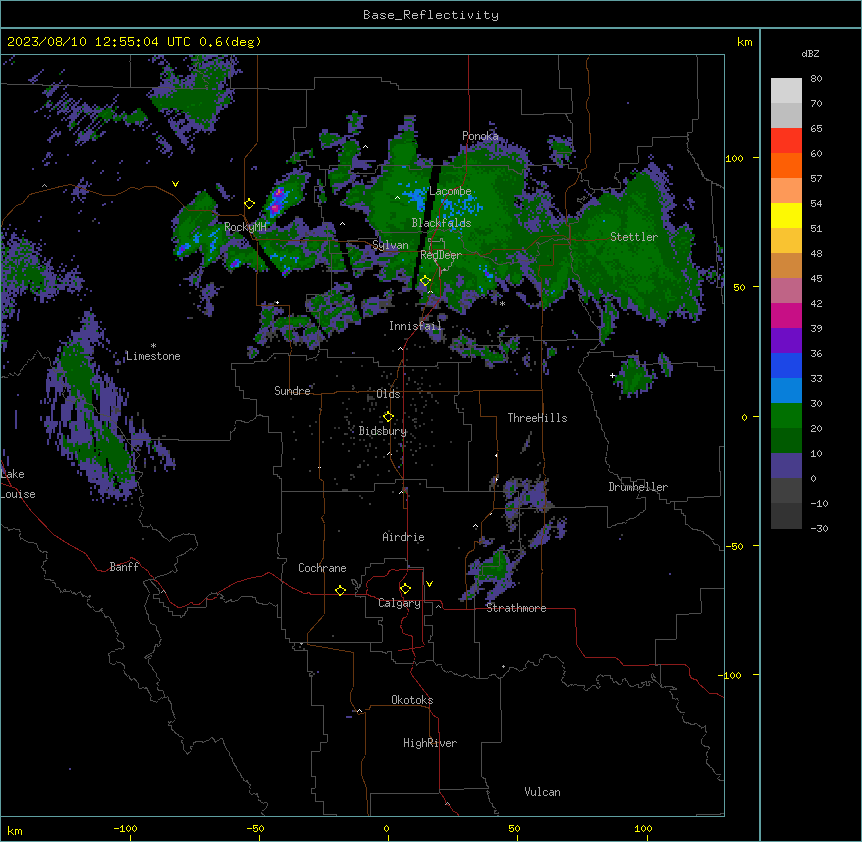
Task: Click the km unit label at top right
Action: tap(744, 42)
